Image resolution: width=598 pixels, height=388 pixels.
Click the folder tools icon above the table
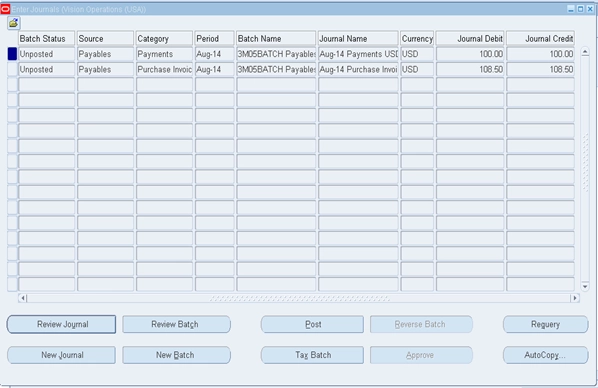pos(13,23)
